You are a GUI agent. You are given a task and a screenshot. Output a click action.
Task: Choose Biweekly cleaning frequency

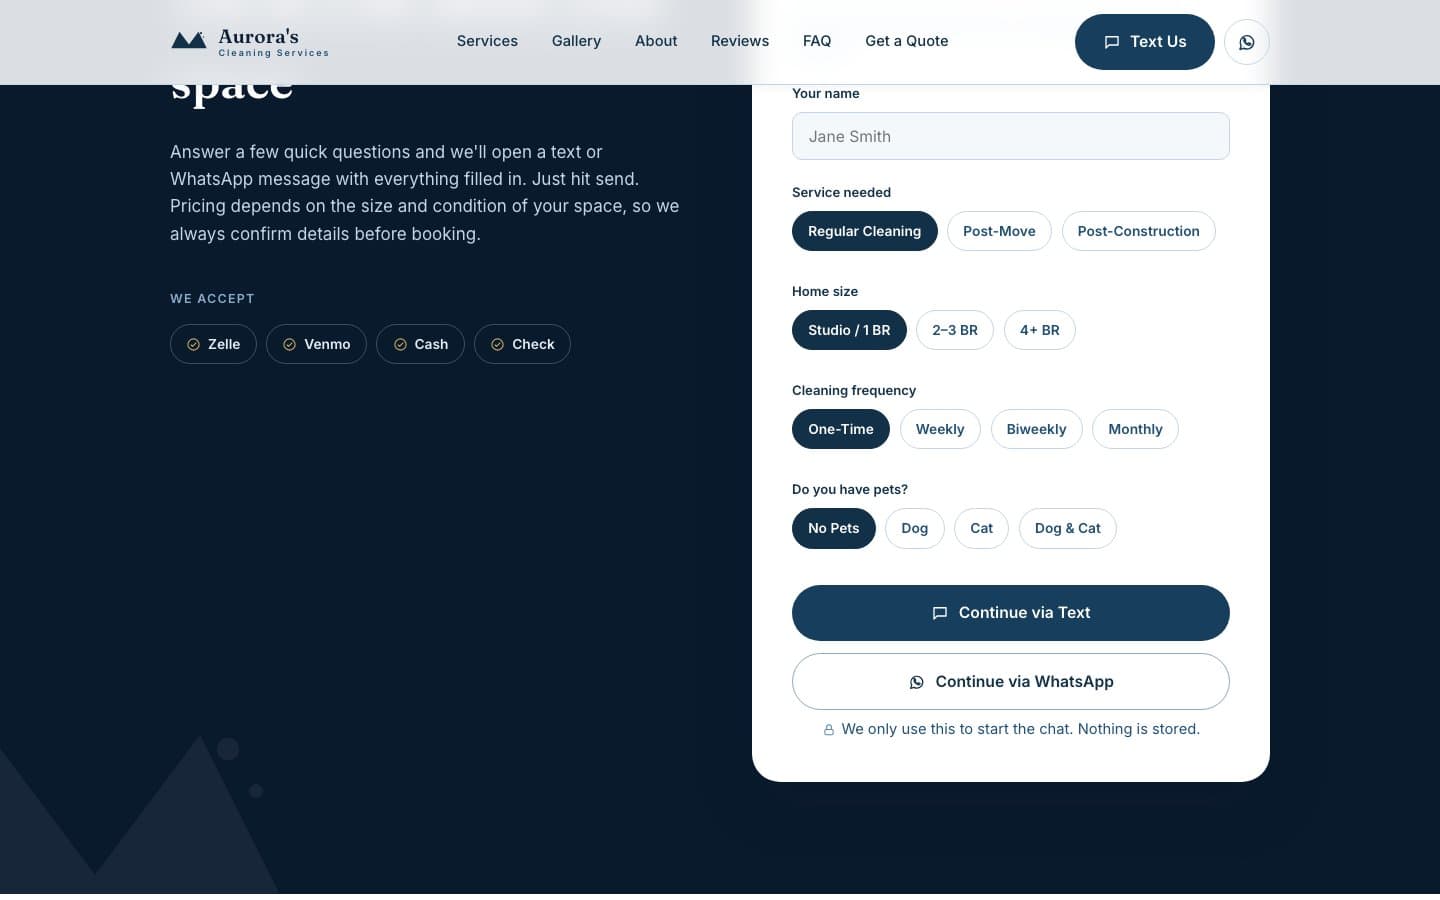tap(1036, 429)
